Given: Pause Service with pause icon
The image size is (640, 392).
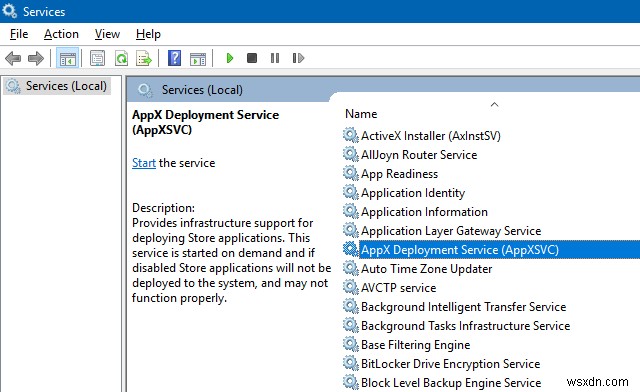Looking at the screenshot, I should coord(275,58).
